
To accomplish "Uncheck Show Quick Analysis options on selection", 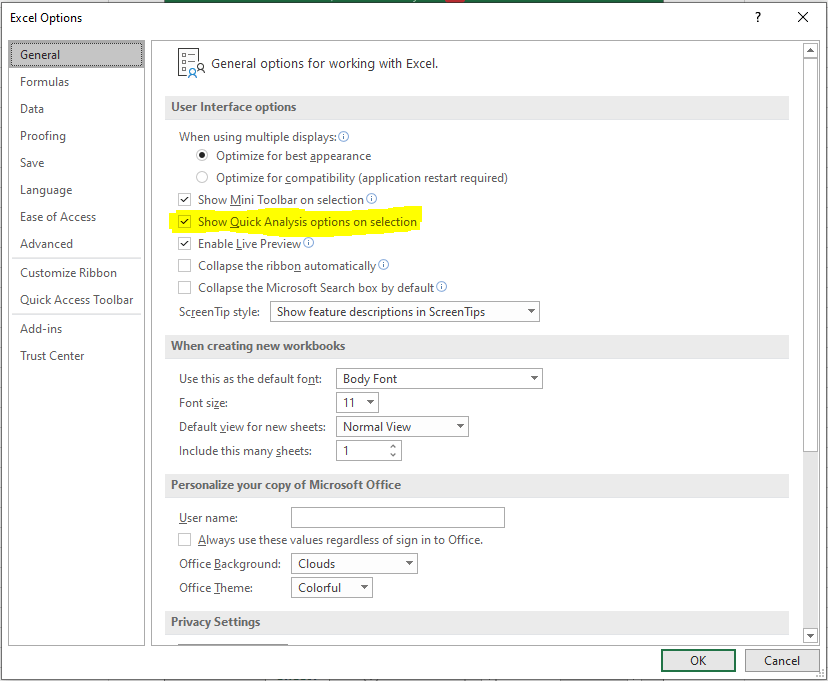I will (x=184, y=222).
